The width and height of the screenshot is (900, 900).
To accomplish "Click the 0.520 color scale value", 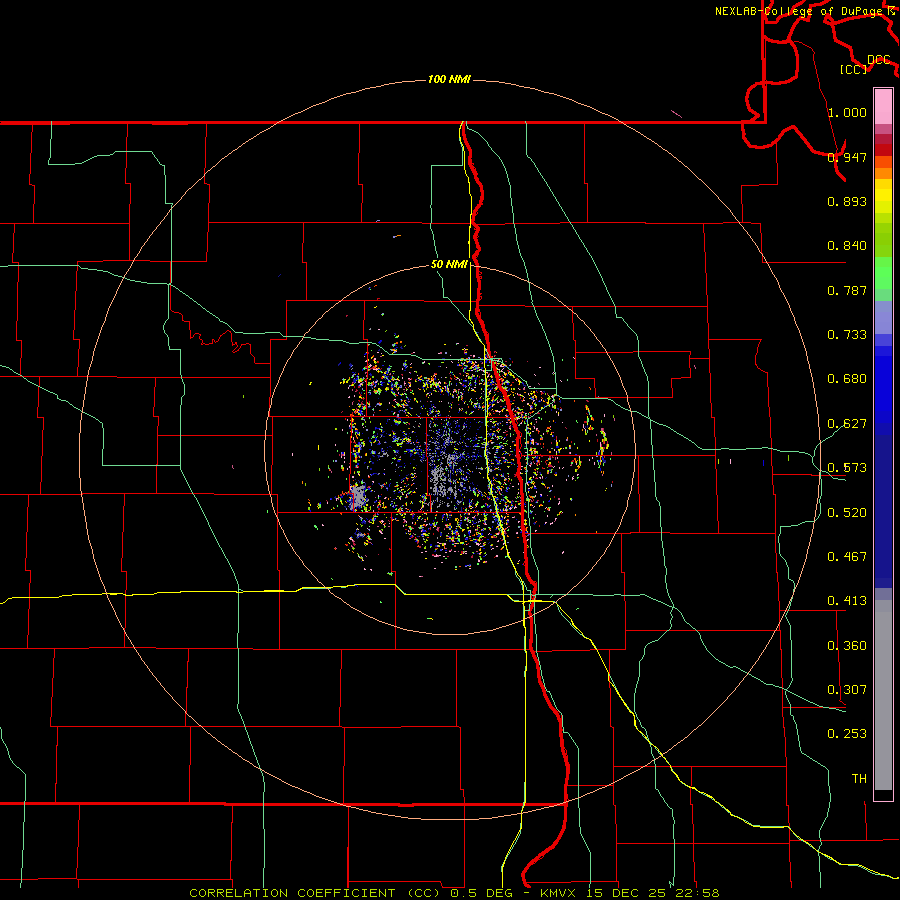I will click(847, 512).
